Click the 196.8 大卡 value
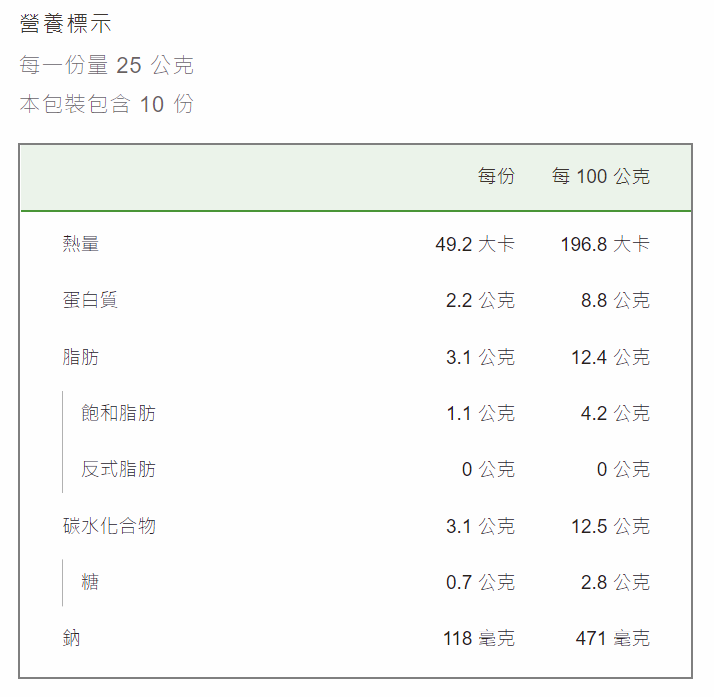The width and height of the screenshot is (714, 697). click(x=605, y=244)
